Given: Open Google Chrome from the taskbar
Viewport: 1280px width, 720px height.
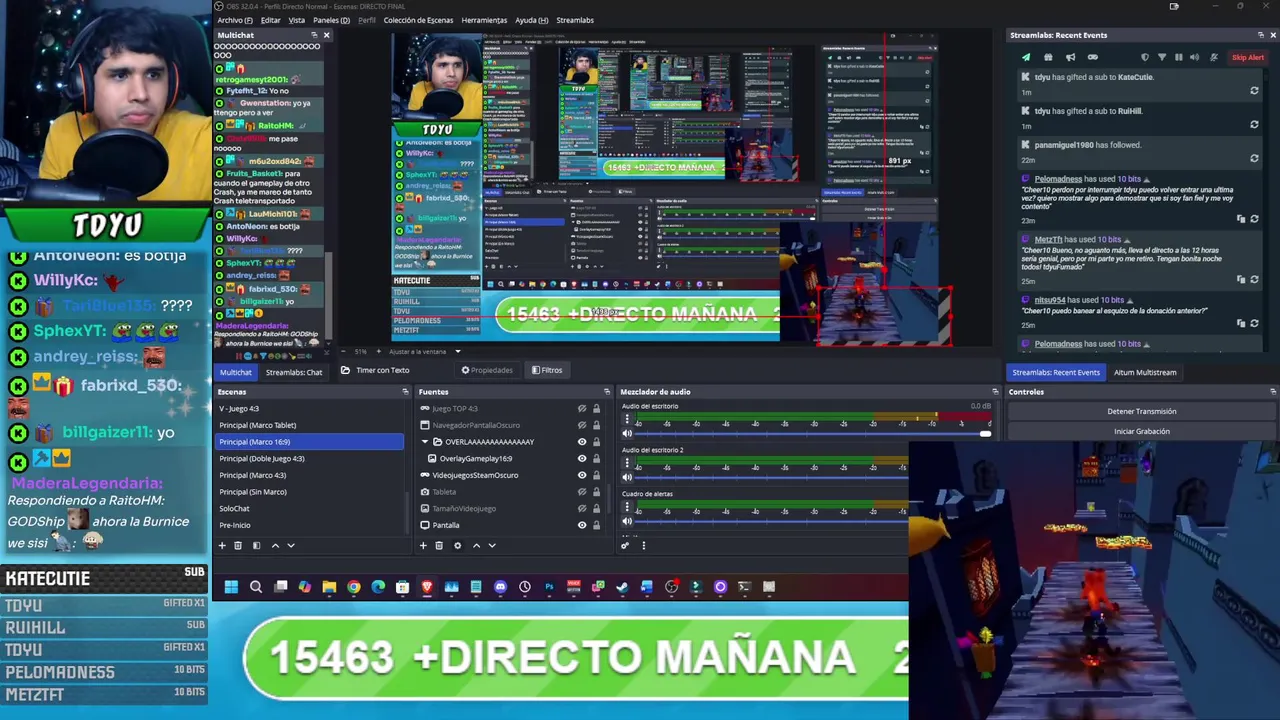Looking at the screenshot, I should coord(354,587).
